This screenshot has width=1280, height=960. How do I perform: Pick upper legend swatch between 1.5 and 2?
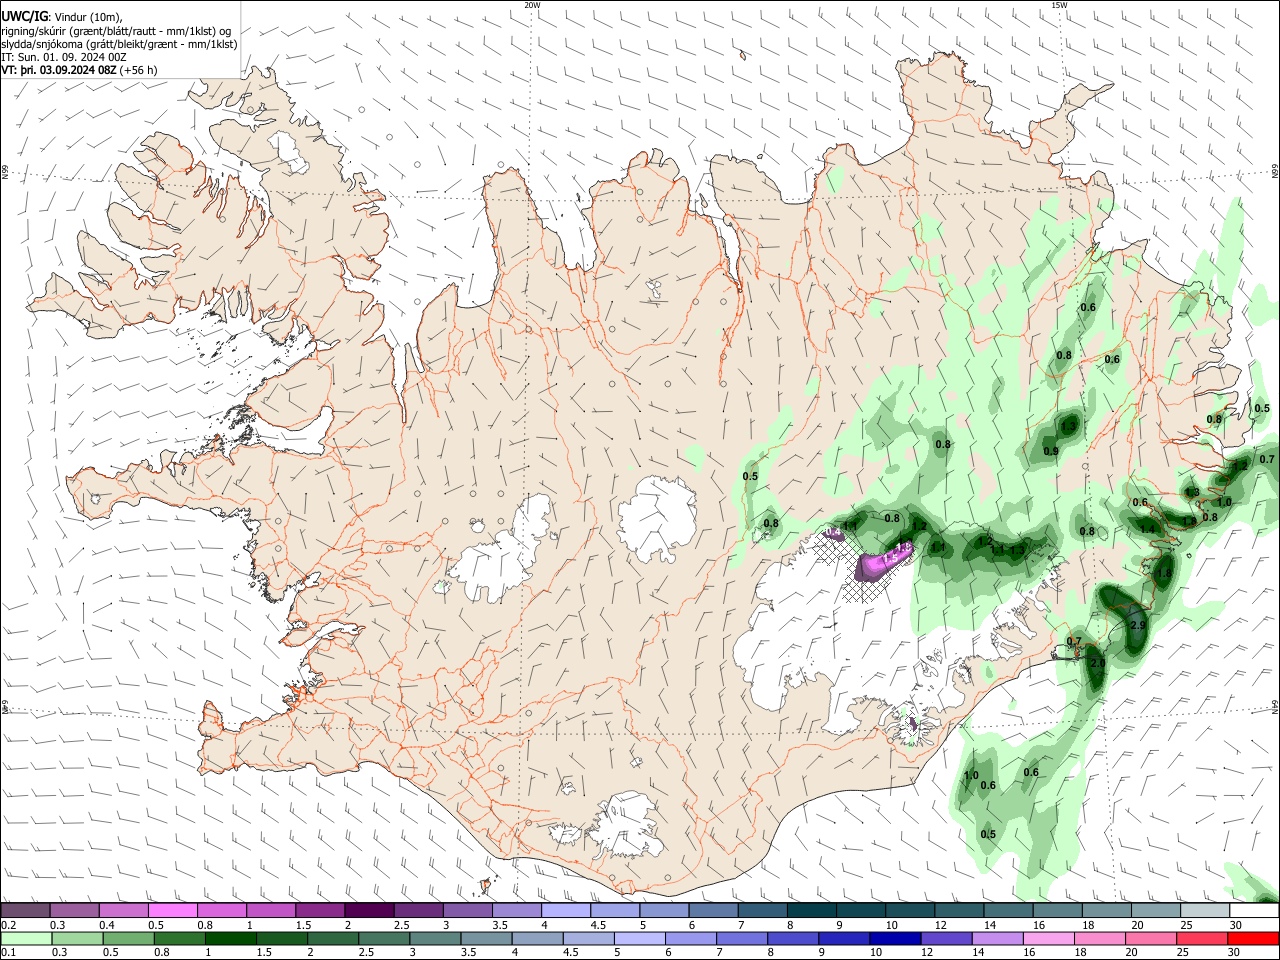(320, 911)
